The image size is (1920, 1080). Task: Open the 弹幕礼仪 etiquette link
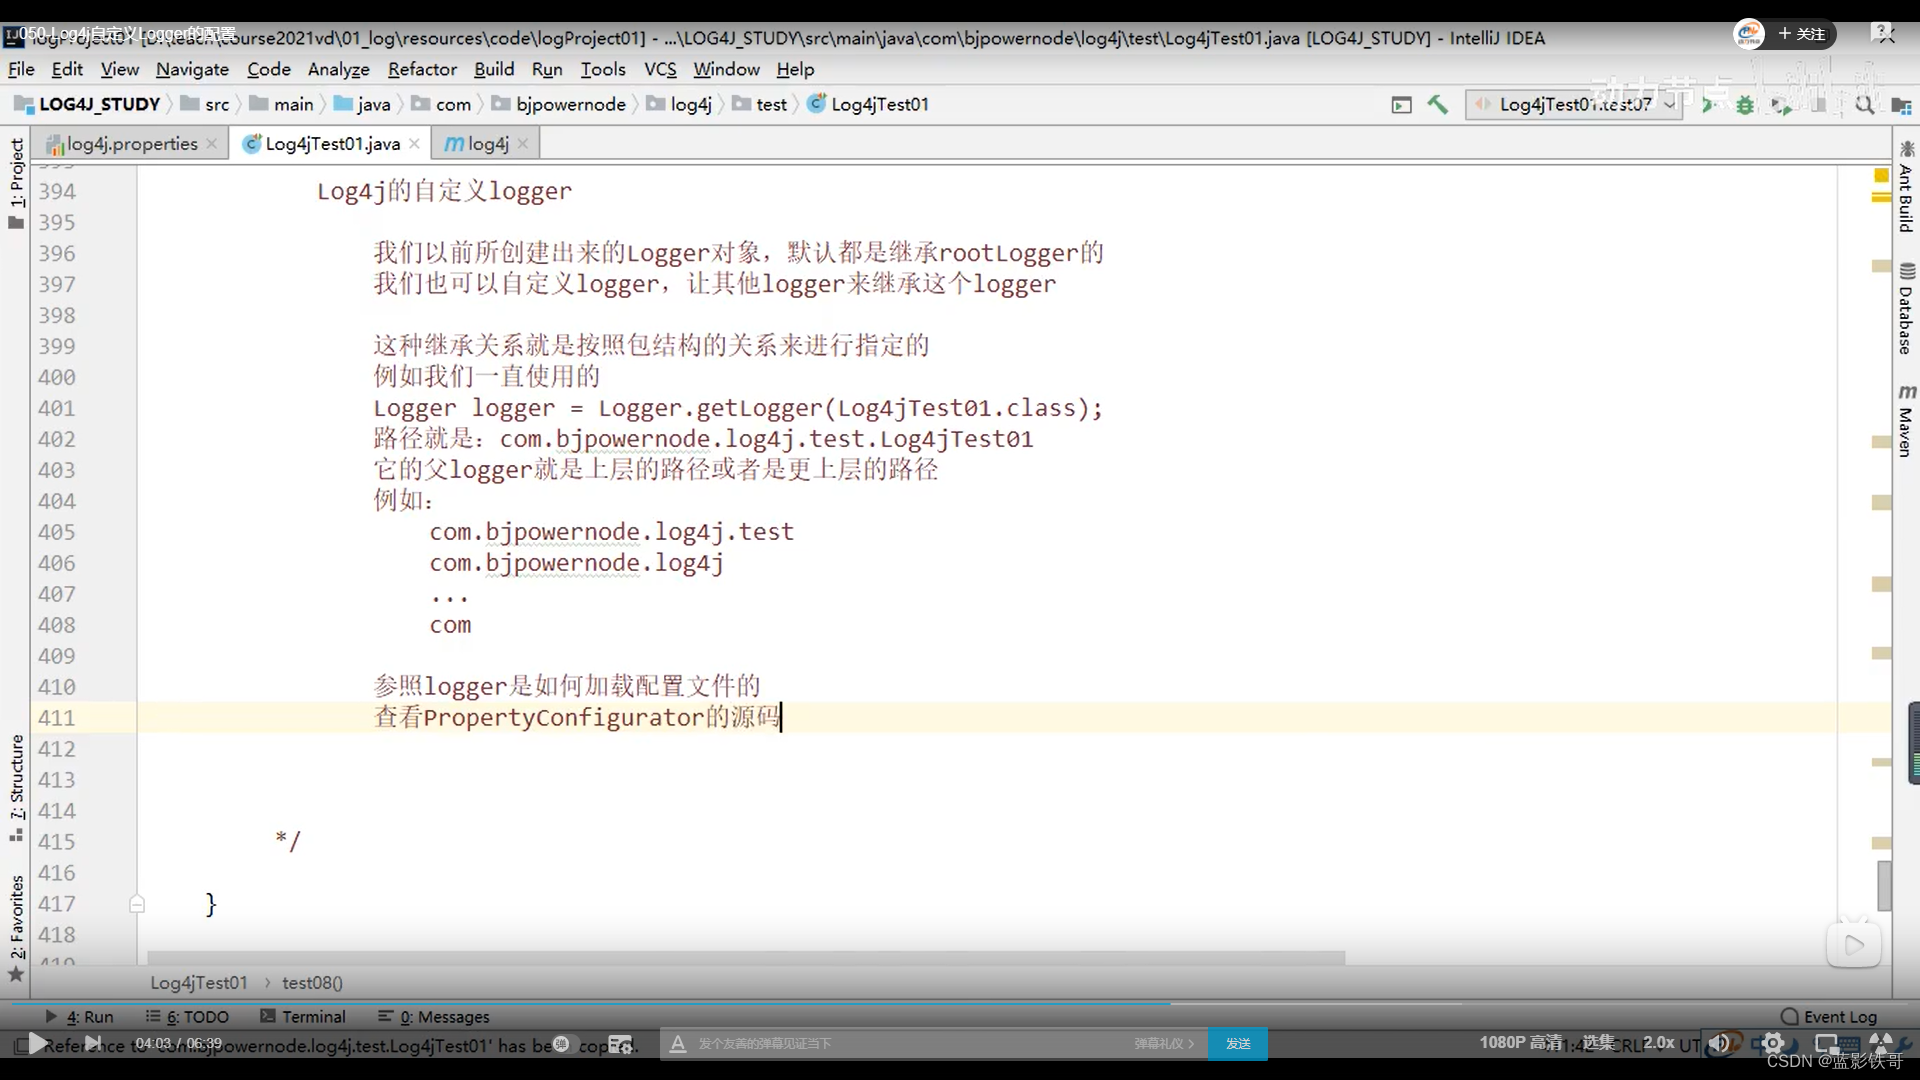pyautogui.click(x=1164, y=1044)
